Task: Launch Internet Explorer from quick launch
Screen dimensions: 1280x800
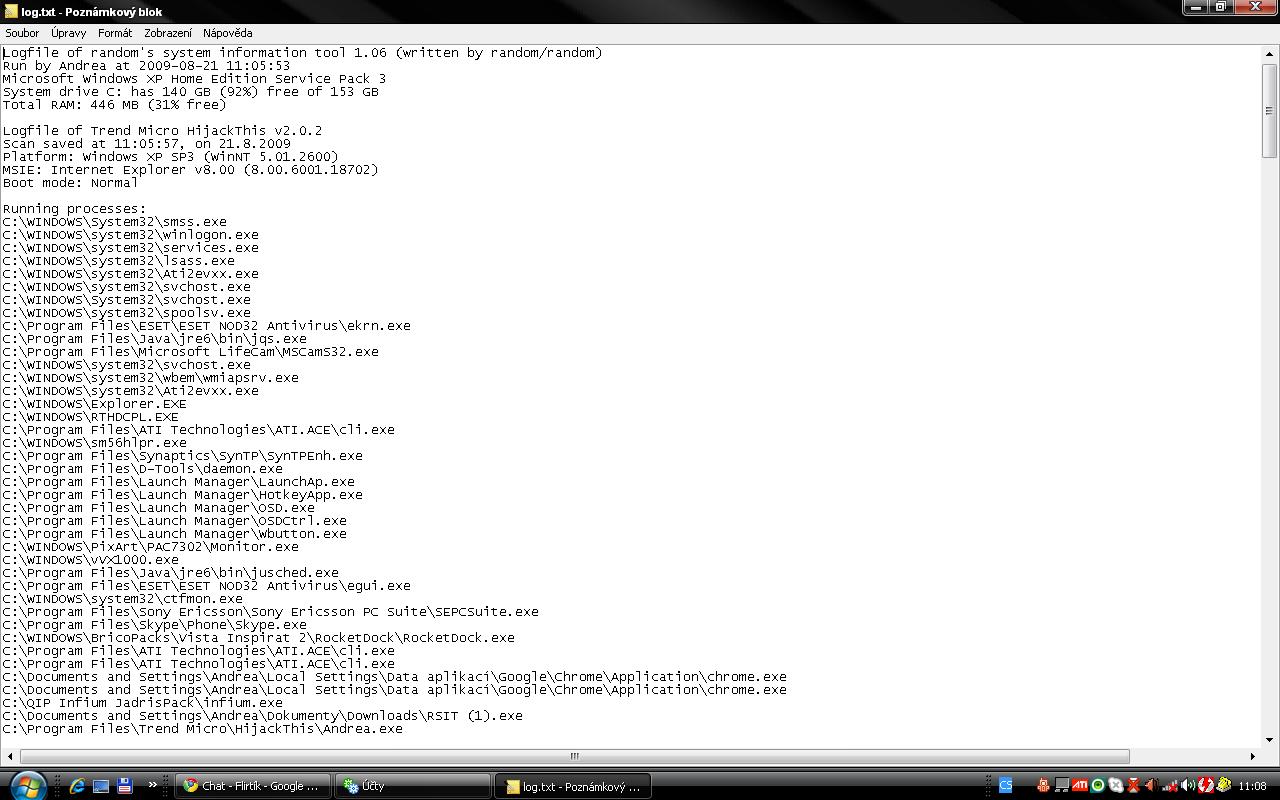Action: (77, 786)
